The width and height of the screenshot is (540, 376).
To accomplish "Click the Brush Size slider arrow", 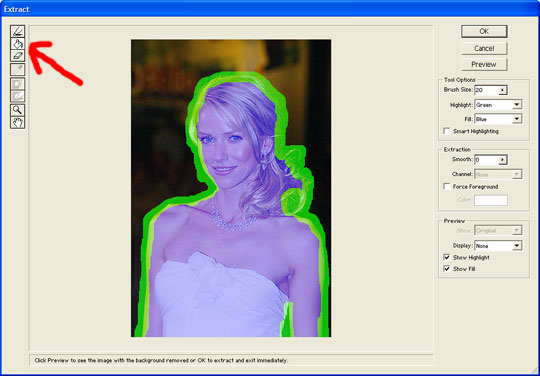I will [503, 90].
